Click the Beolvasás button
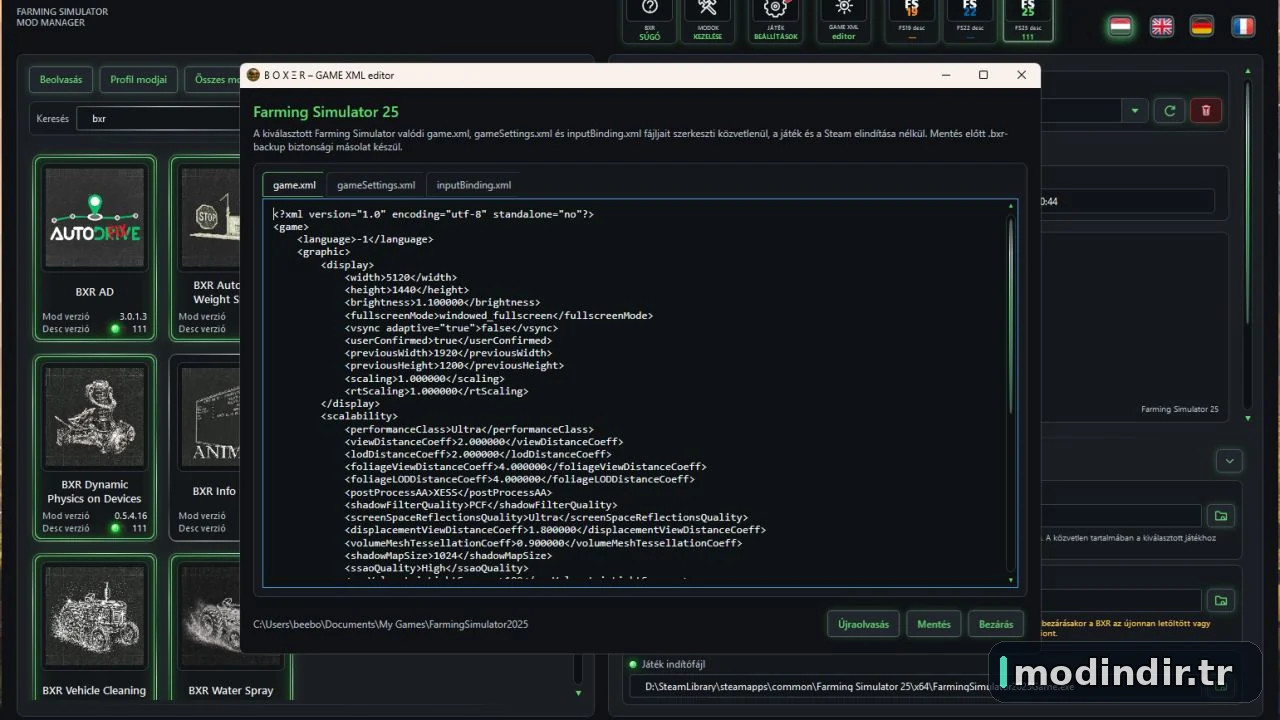Screen dimensions: 1280x720 (x=61, y=80)
